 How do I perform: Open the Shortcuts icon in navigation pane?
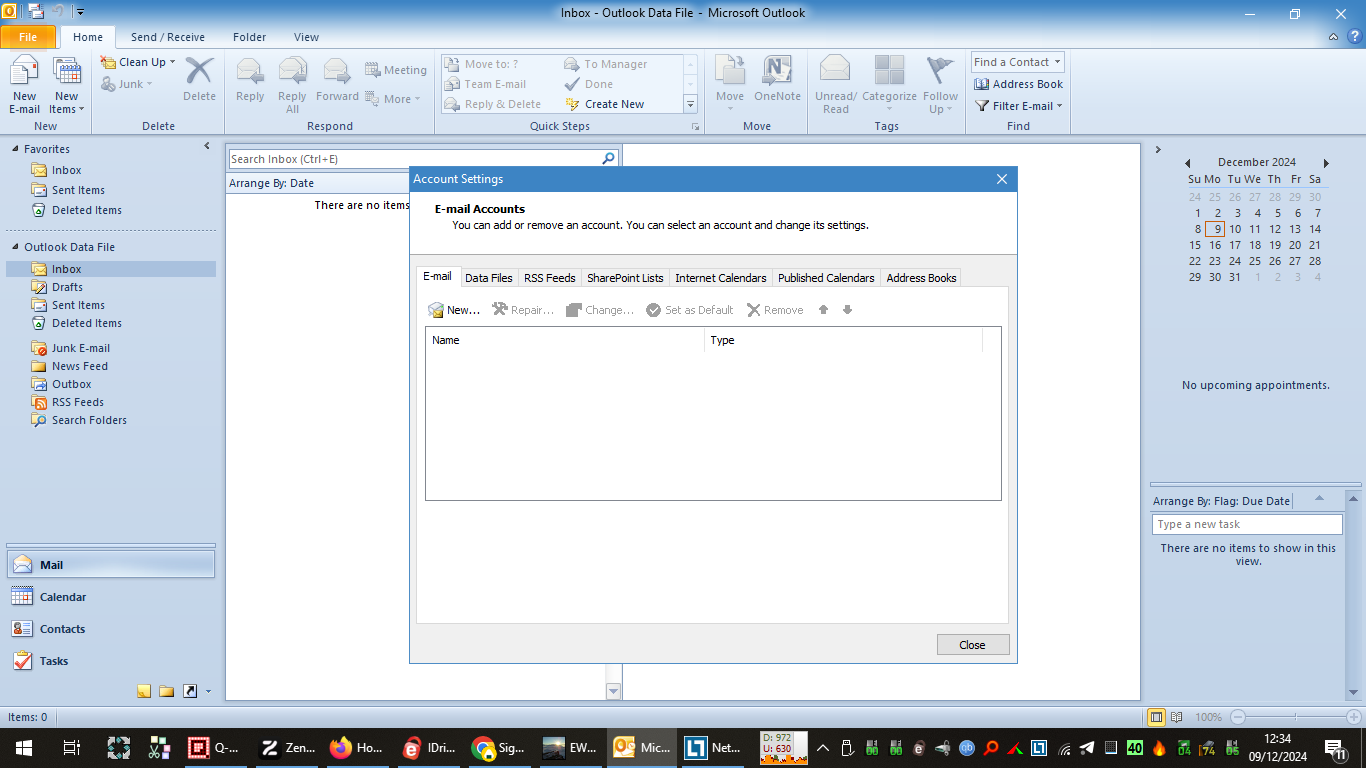[190, 691]
